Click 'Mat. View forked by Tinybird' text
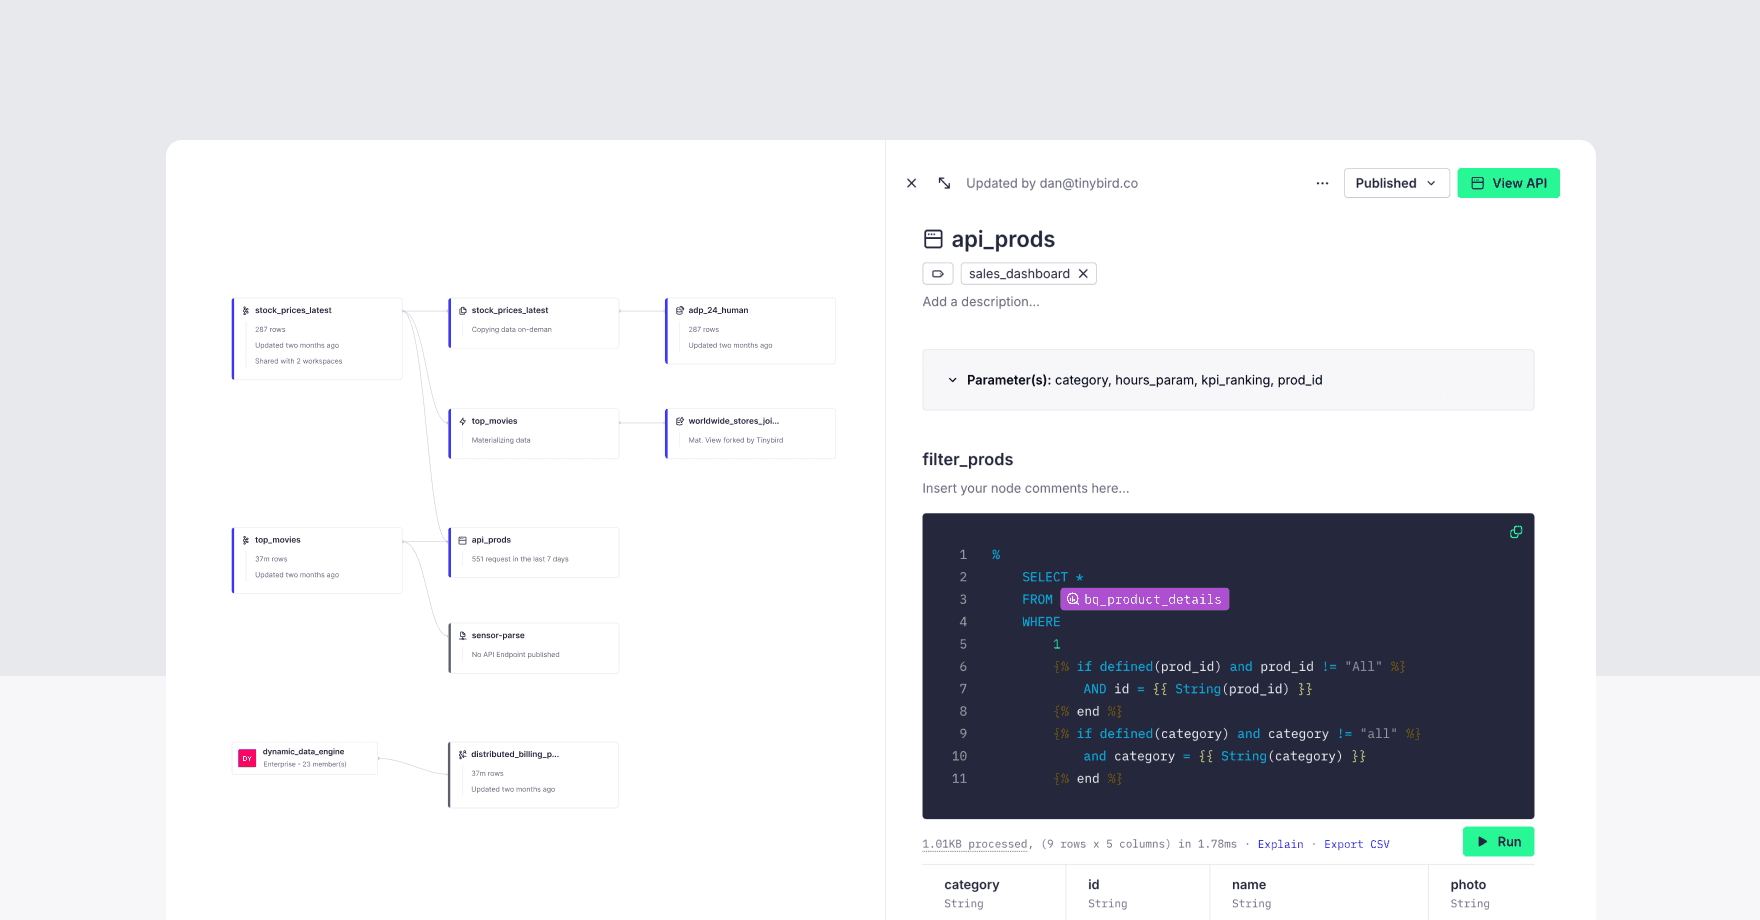 click(736, 441)
